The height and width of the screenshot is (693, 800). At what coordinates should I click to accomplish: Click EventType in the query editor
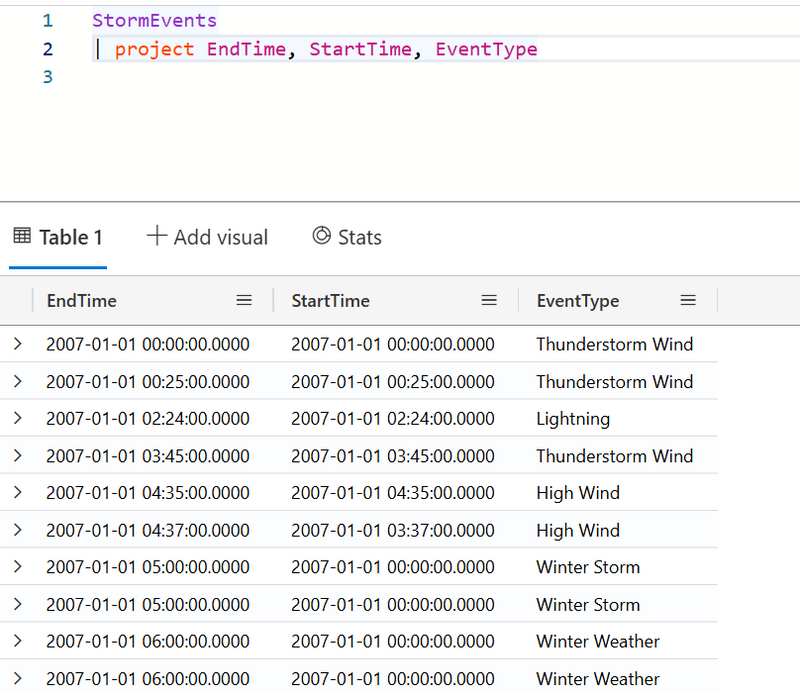(486, 50)
